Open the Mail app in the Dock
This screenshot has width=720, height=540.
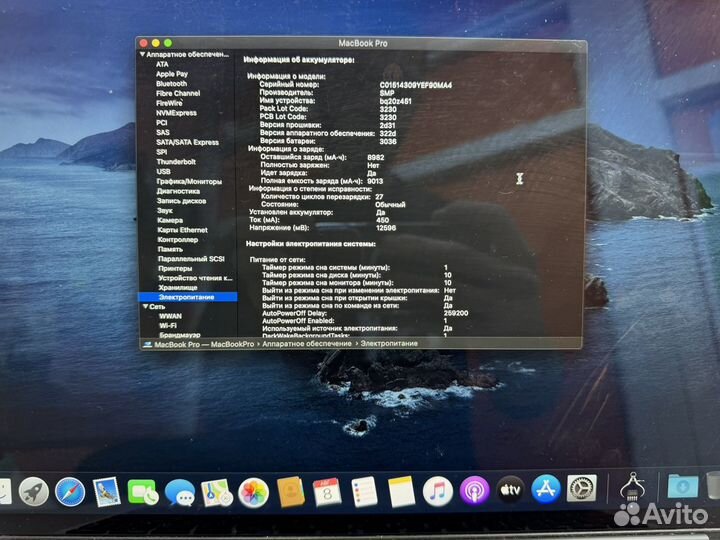coord(107,492)
